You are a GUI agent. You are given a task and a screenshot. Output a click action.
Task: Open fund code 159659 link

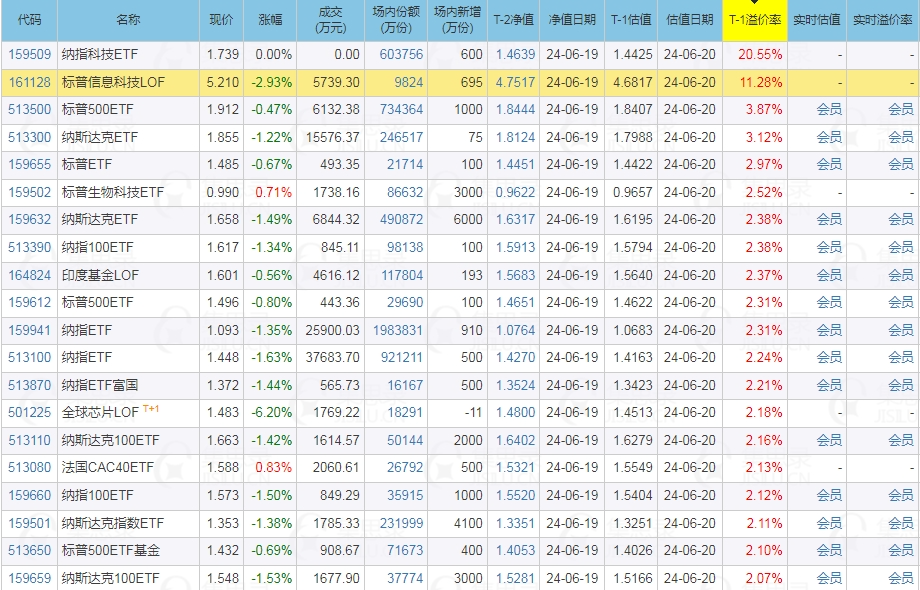coord(29,578)
